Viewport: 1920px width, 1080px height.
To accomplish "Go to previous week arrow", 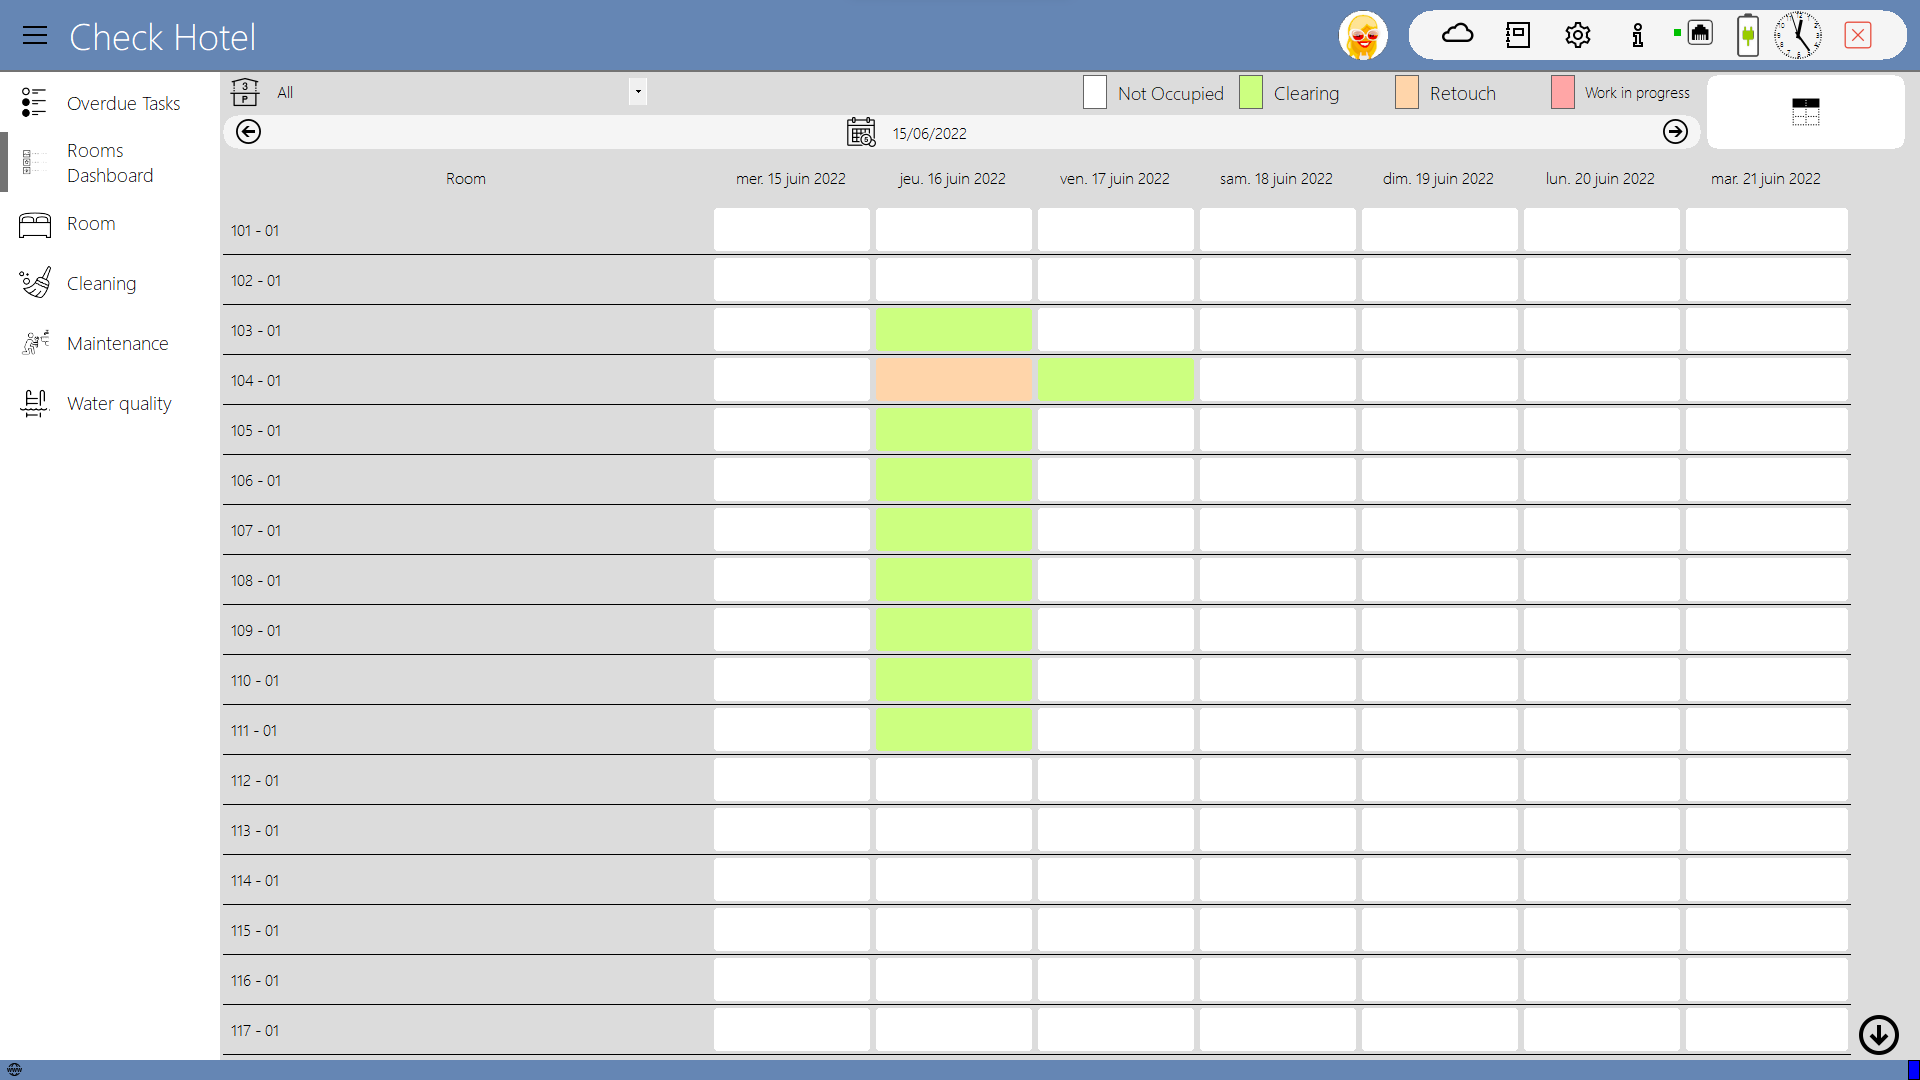I will 249,132.
